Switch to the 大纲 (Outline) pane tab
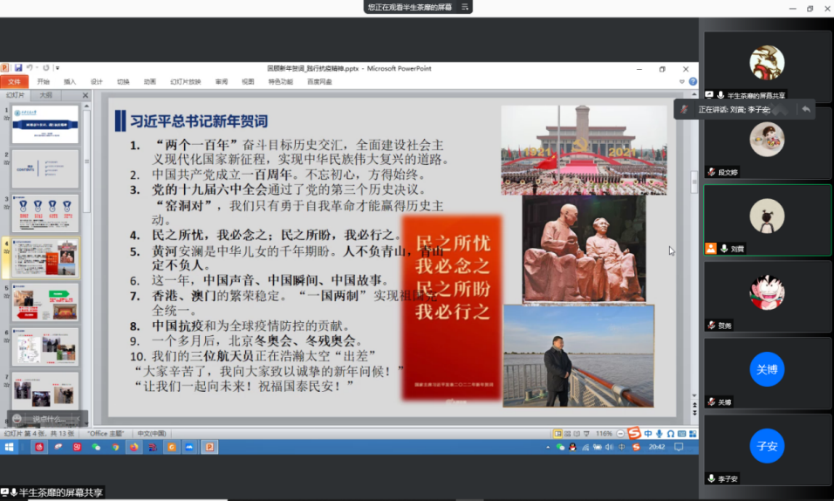The image size is (834, 502). pos(45,95)
